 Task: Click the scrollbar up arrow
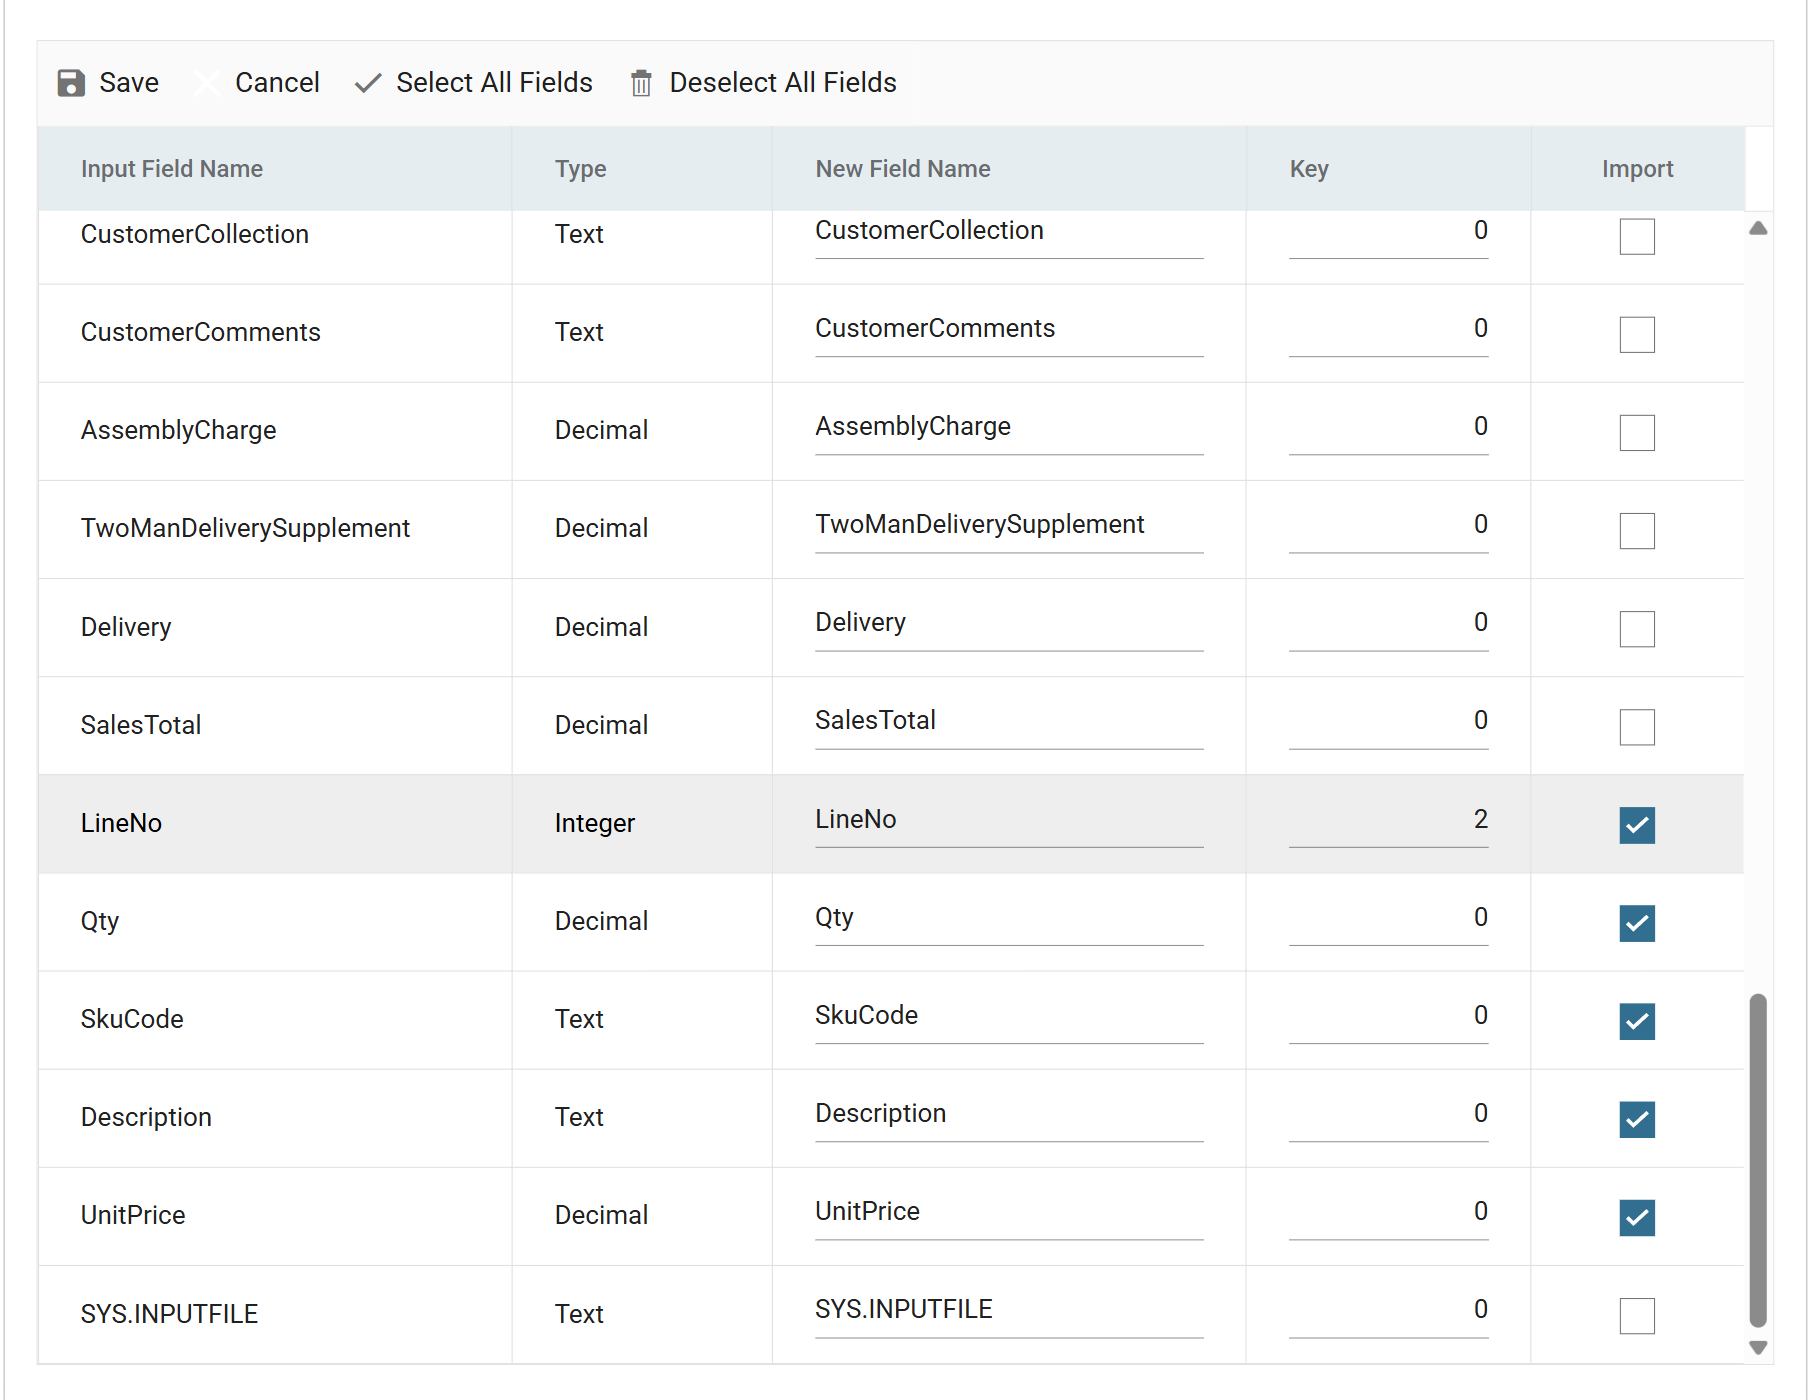(x=1758, y=229)
